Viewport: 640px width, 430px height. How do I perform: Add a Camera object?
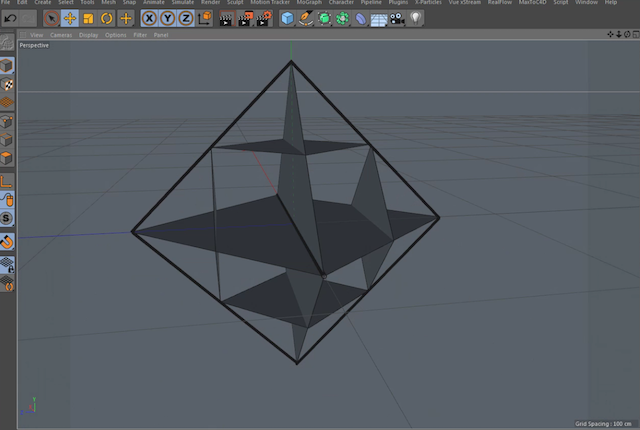click(x=397, y=18)
